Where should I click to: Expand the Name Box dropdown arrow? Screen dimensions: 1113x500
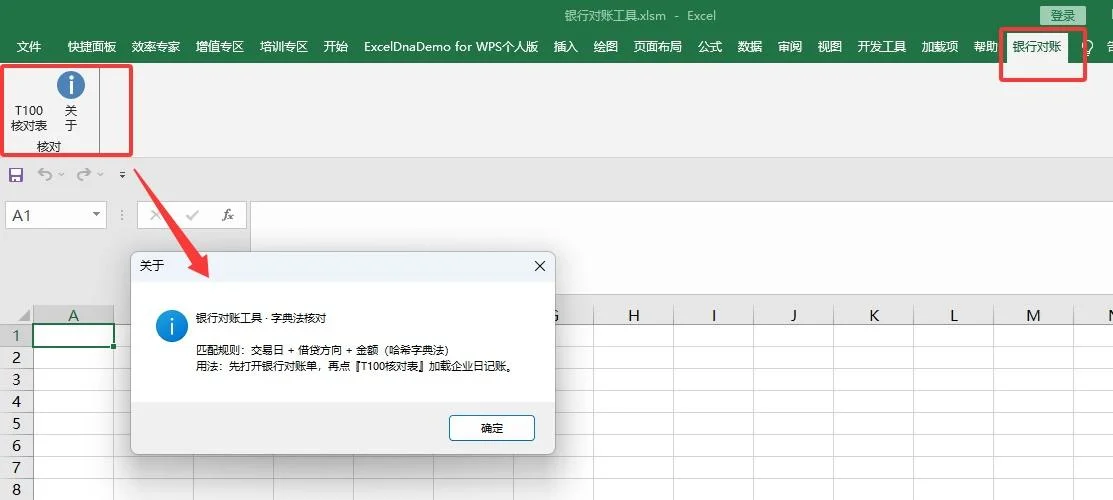[x=97, y=214]
